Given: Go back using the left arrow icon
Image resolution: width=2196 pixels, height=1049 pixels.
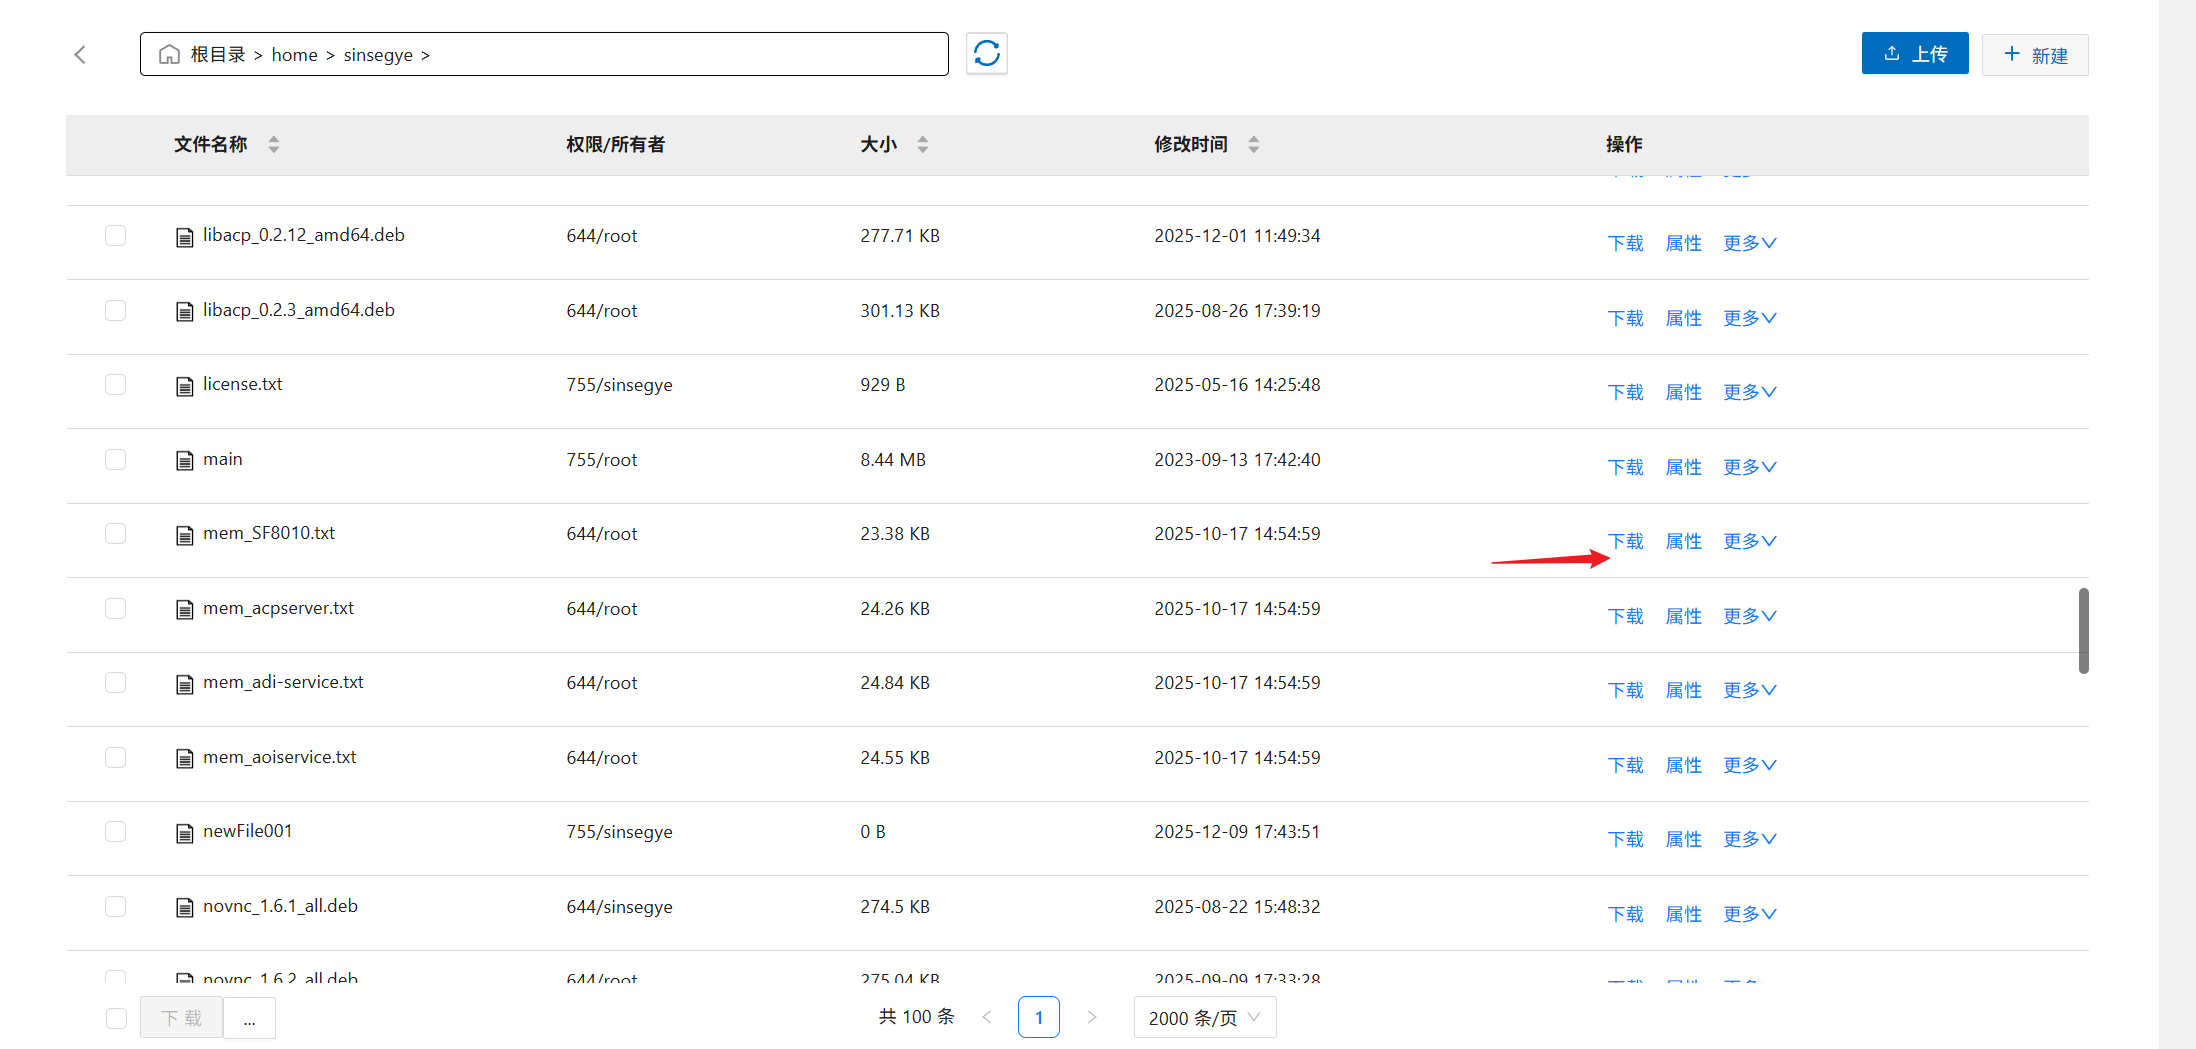Looking at the screenshot, I should [81, 55].
